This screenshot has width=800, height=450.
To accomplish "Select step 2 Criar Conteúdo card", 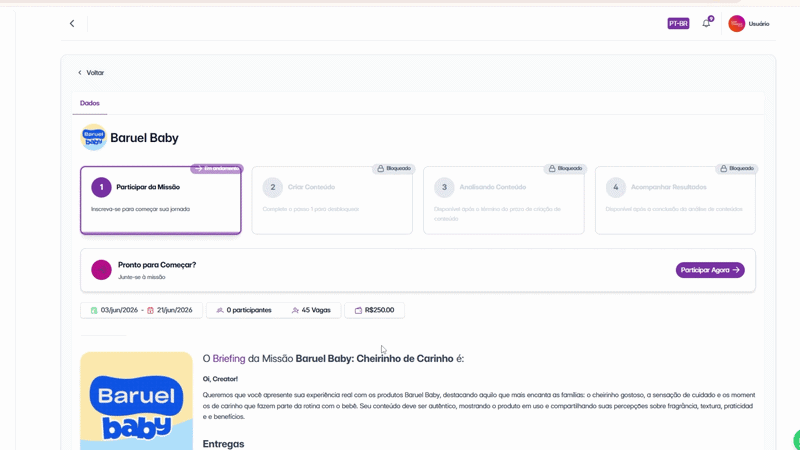I will click(x=332, y=200).
